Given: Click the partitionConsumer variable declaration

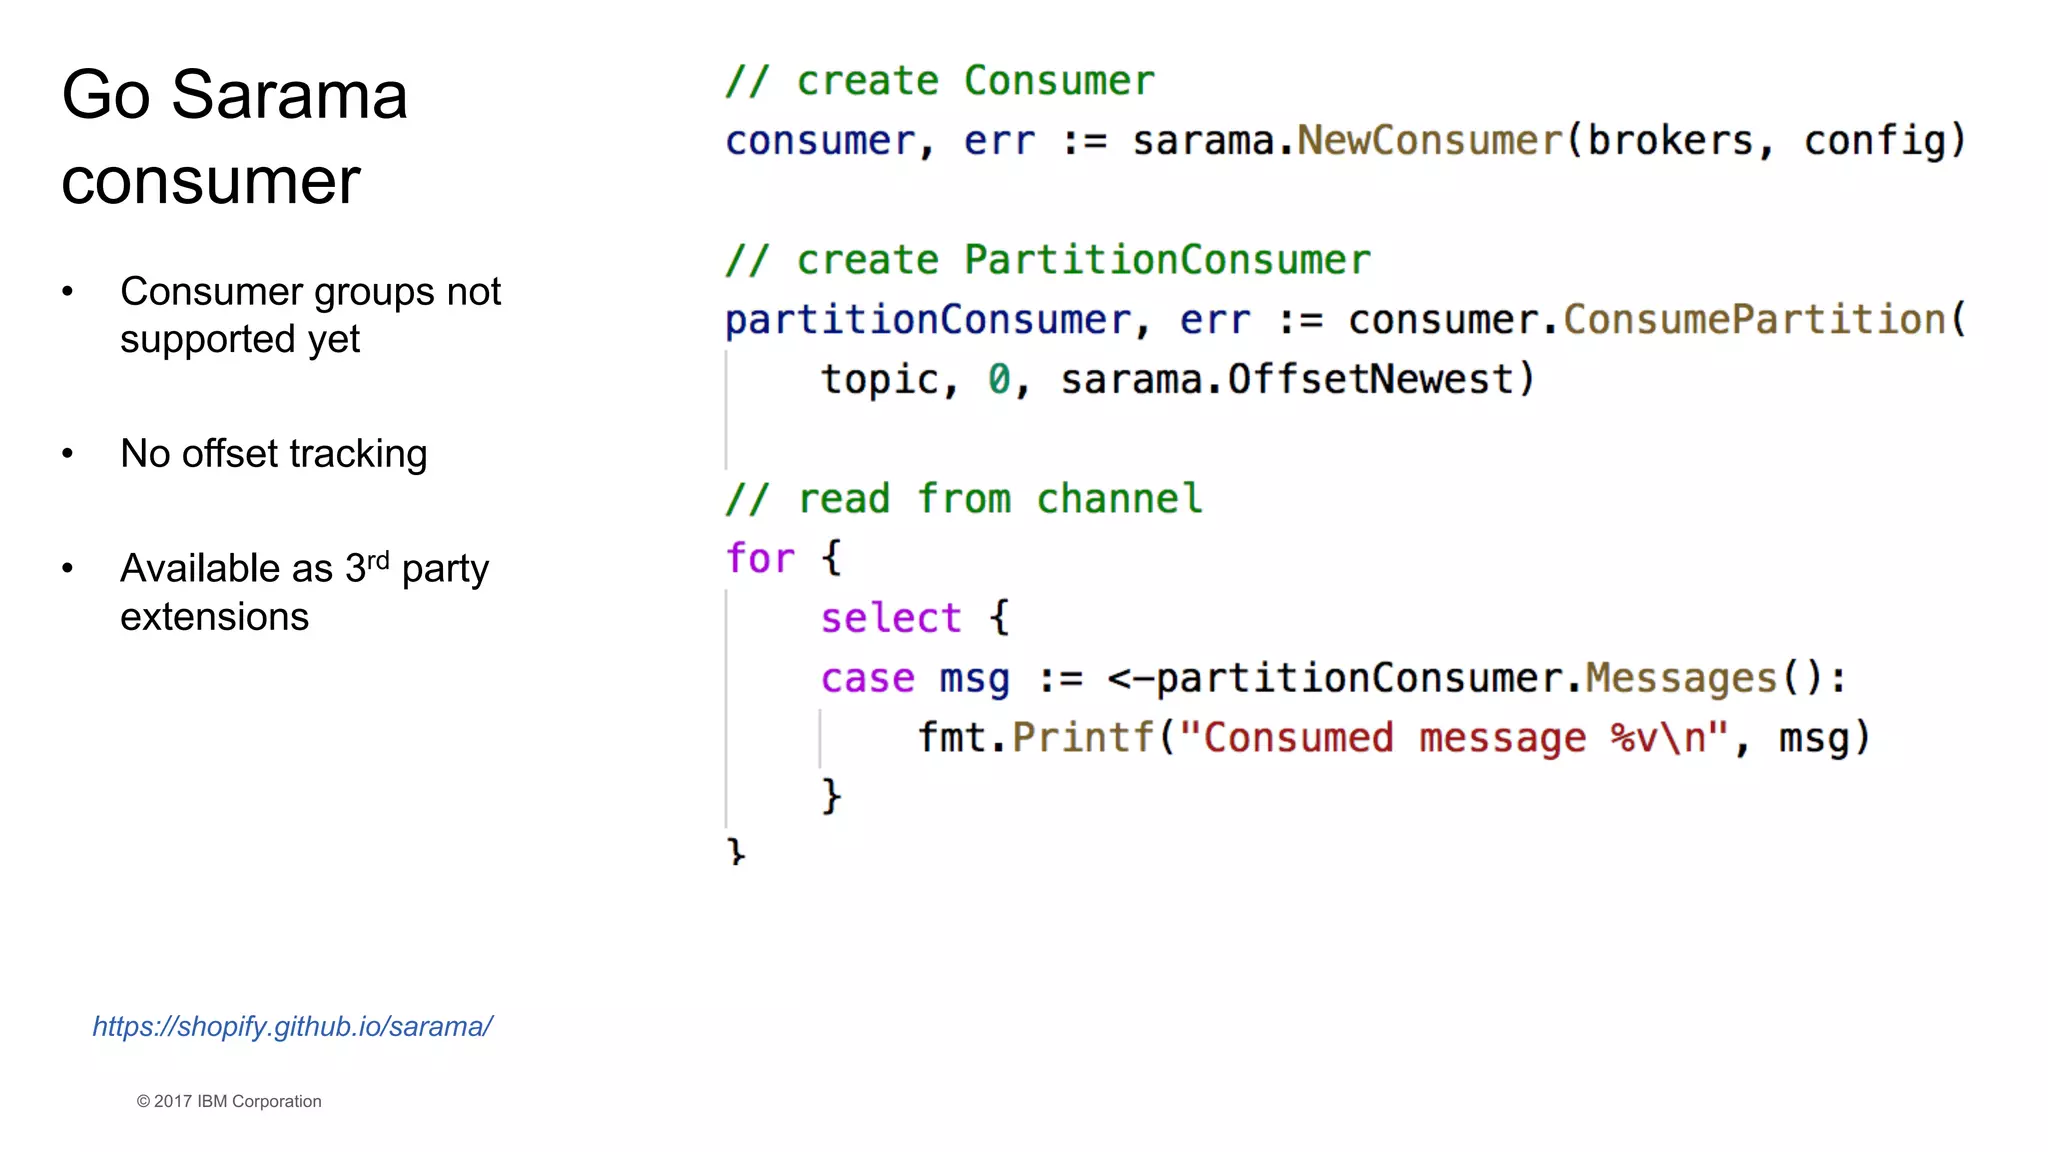Looking at the screenshot, I should [x=928, y=320].
